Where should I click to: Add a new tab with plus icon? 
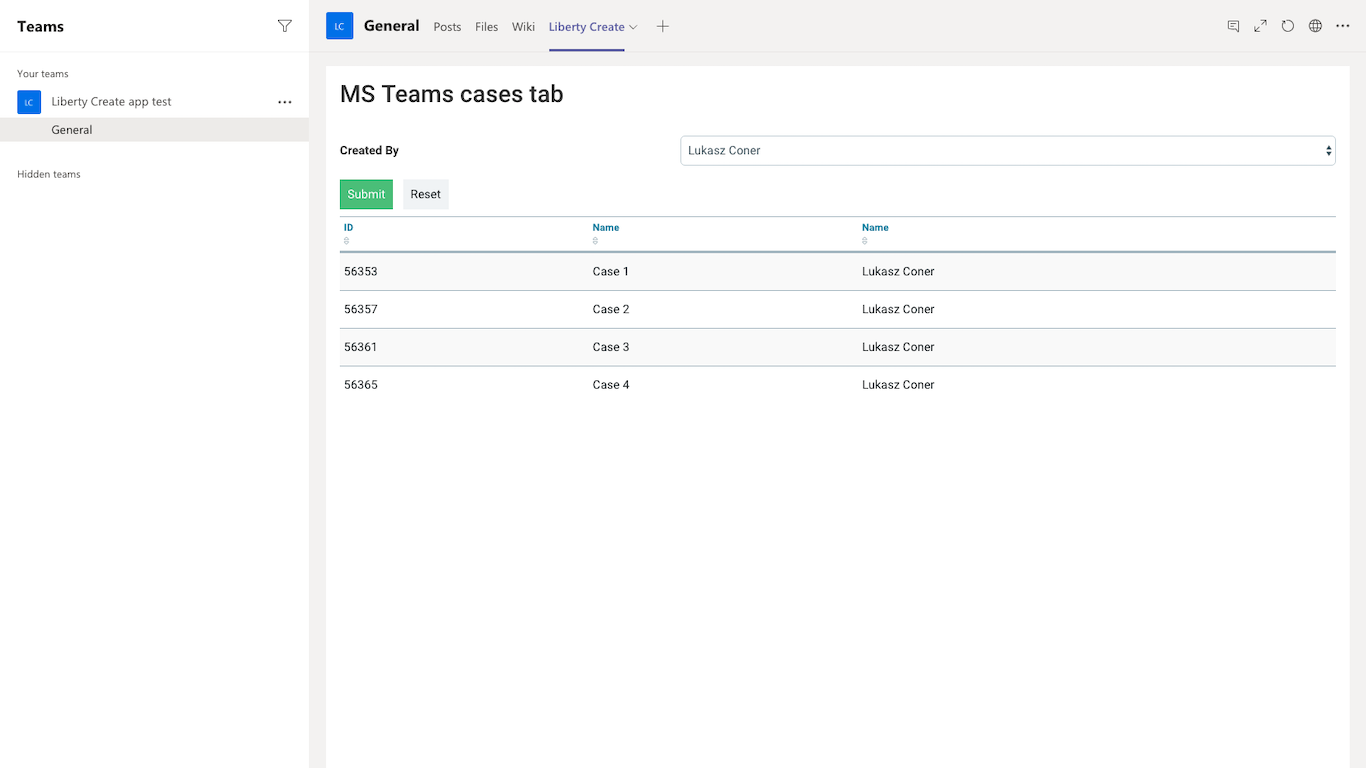click(x=662, y=27)
